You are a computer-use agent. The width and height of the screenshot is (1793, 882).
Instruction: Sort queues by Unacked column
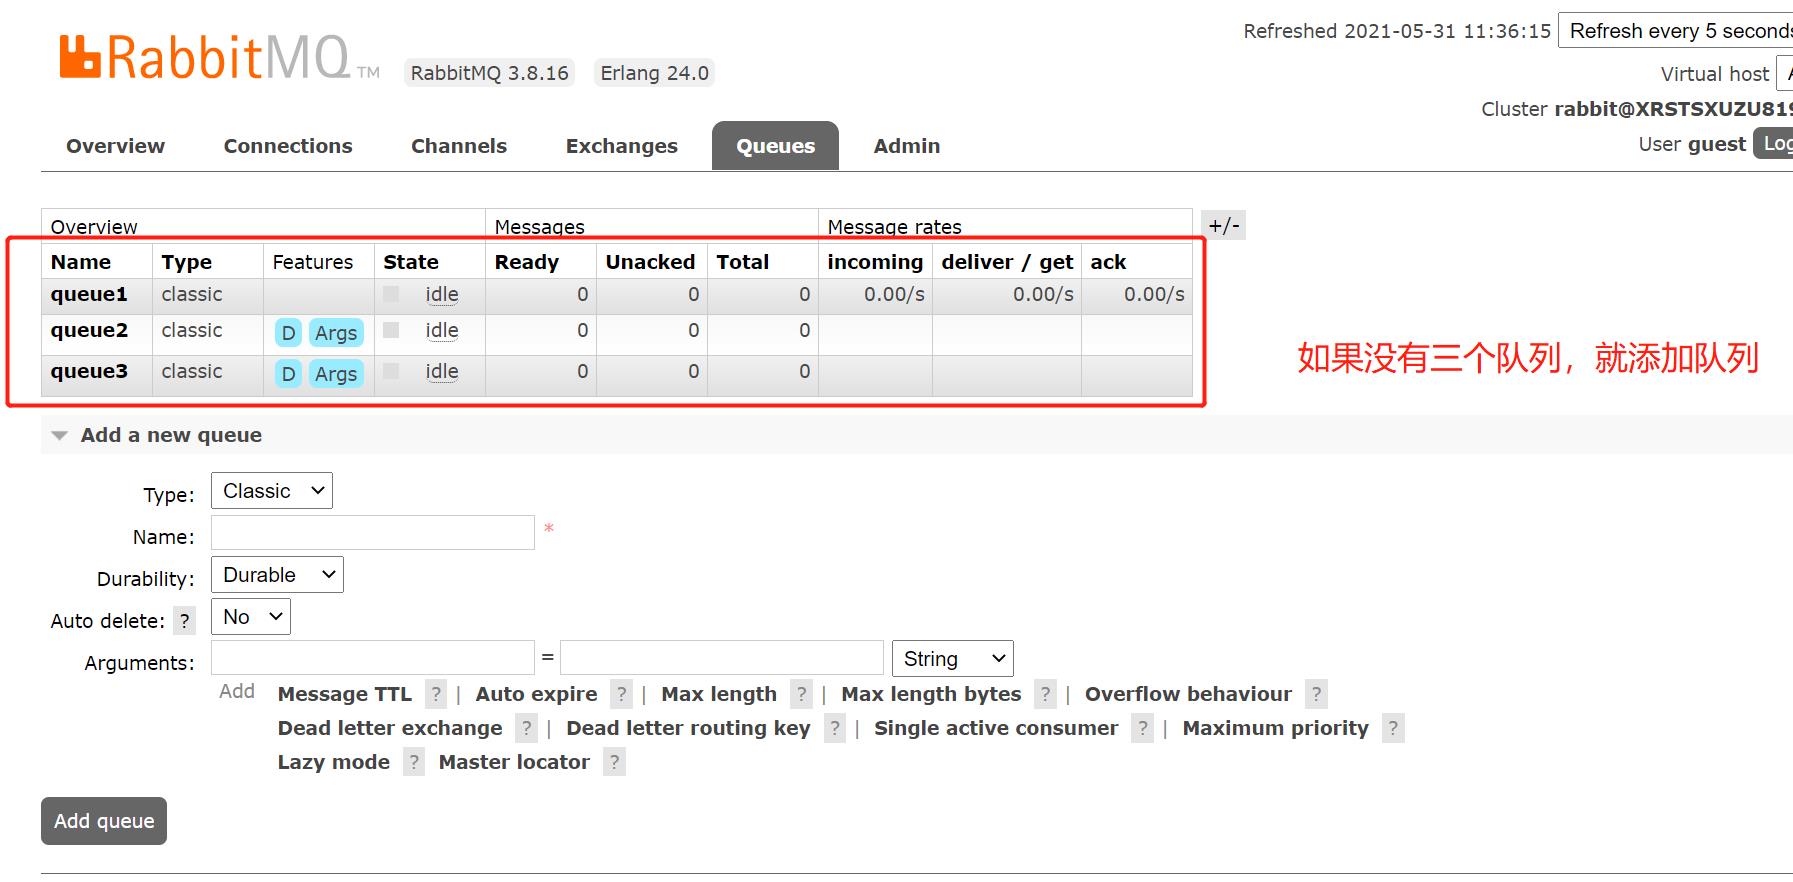[x=650, y=262]
